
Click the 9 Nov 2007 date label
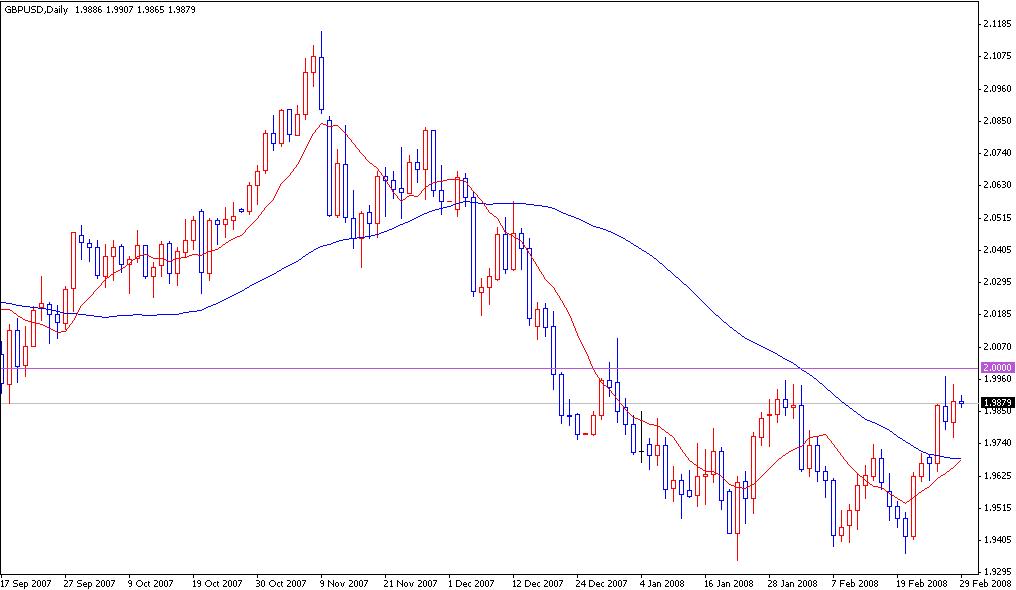(343, 584)
